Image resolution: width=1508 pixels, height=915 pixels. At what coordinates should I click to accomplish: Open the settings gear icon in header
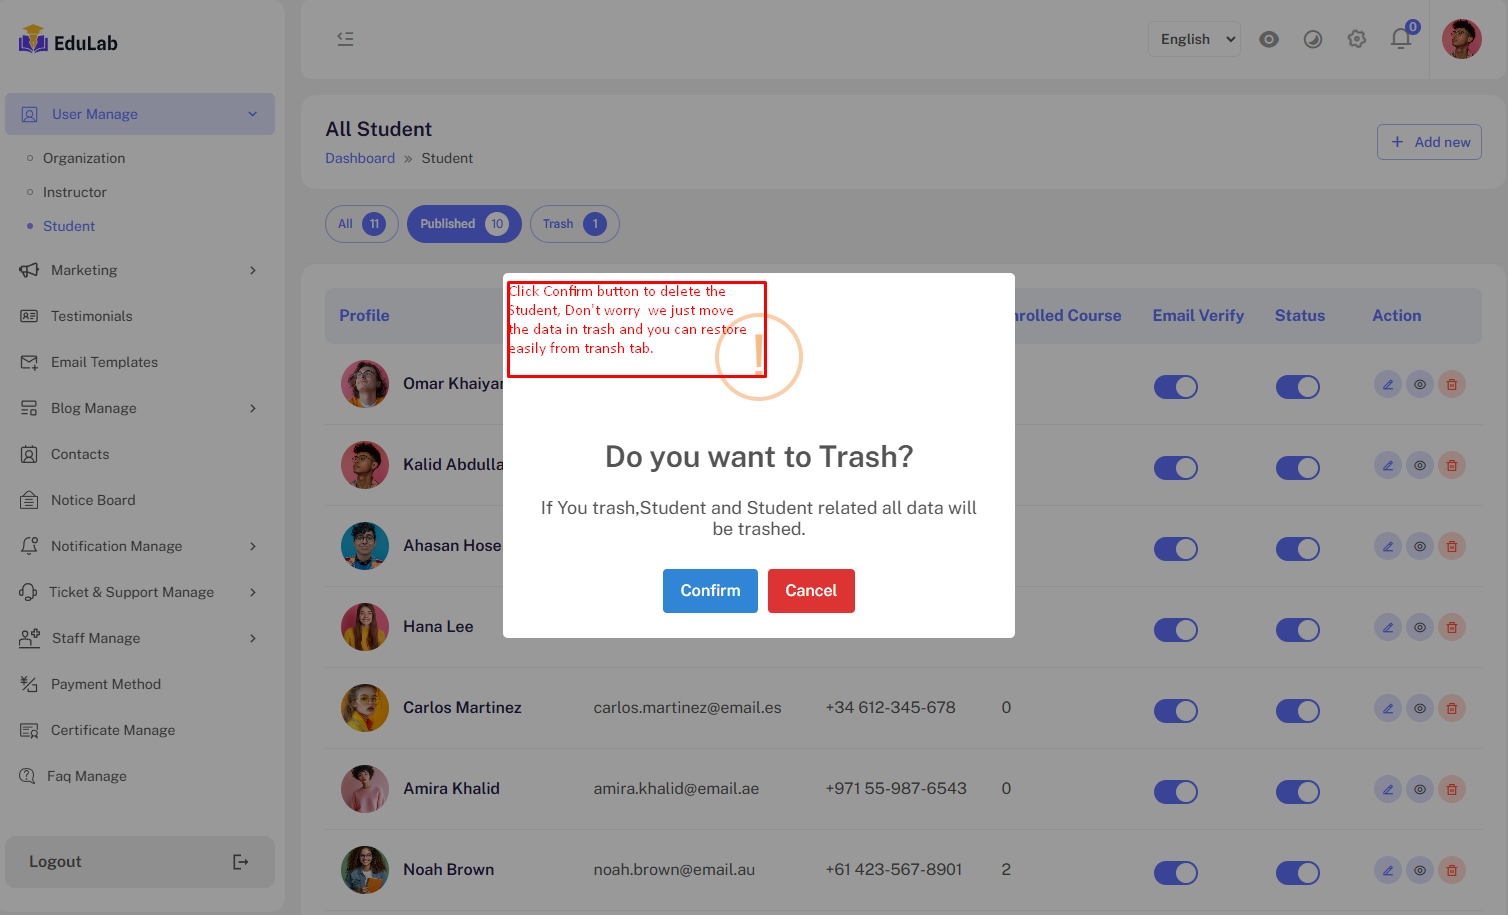coord(1356,39)
